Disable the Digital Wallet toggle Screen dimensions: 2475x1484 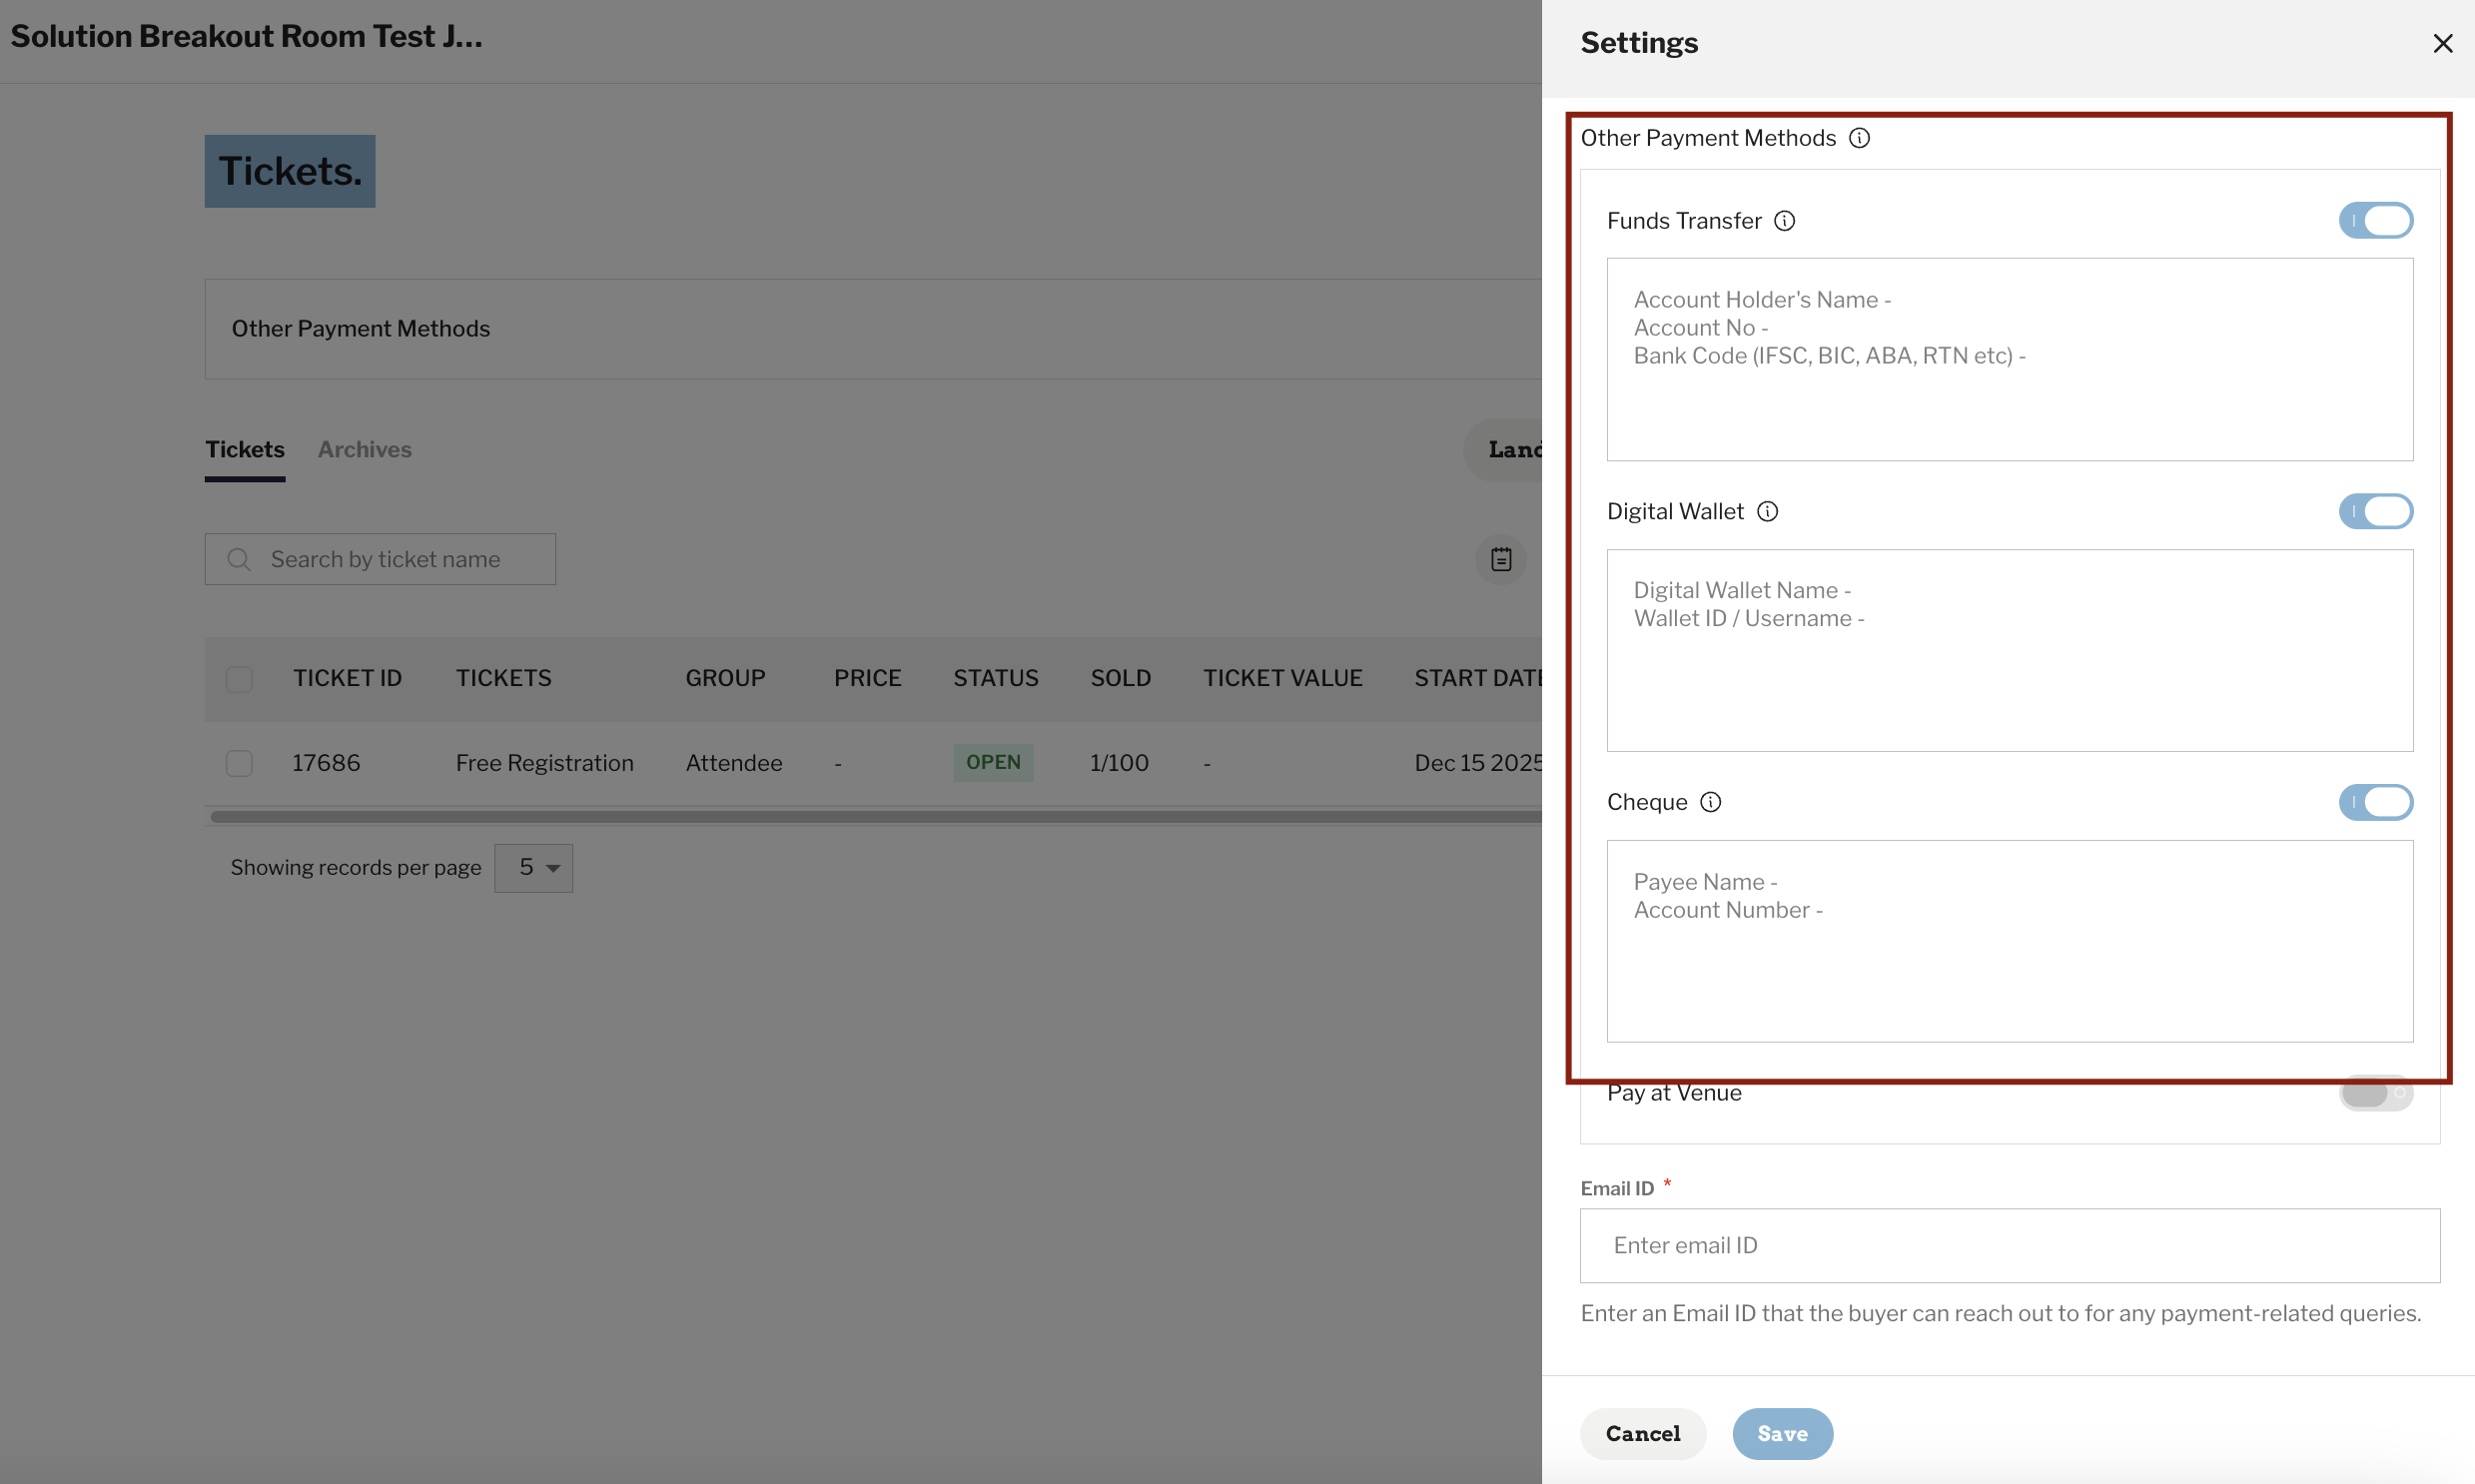(2376, 512)
